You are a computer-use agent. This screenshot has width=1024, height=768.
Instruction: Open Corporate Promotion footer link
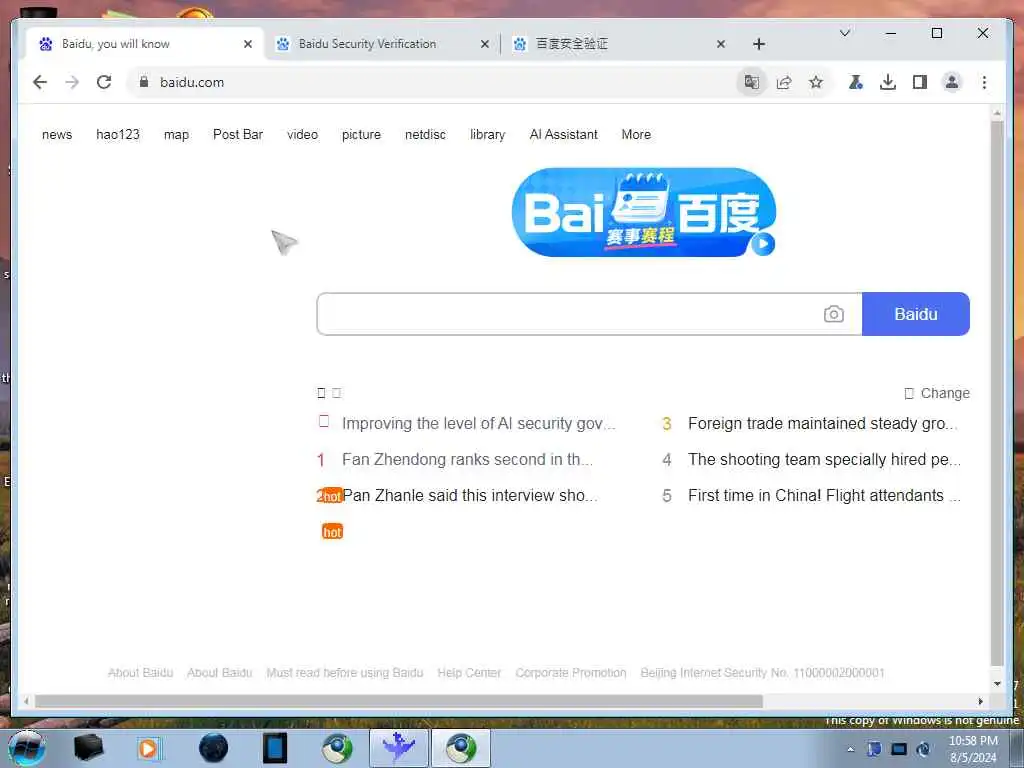[x=571, y=673]
